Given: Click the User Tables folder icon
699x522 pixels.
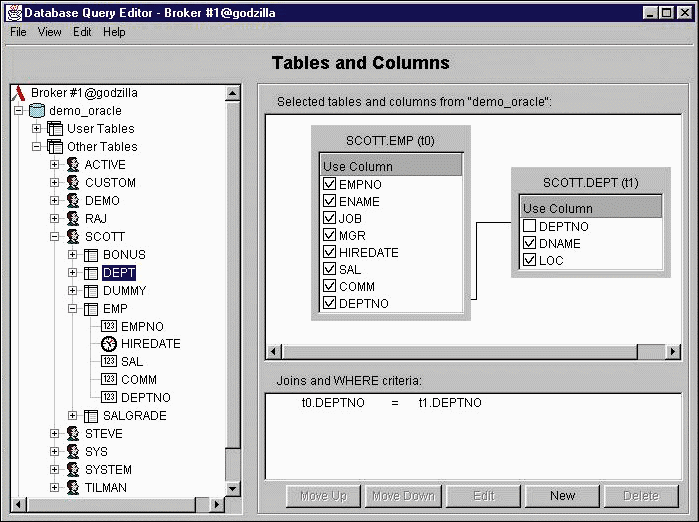Looking at the screenshot, I should point(55,129).
